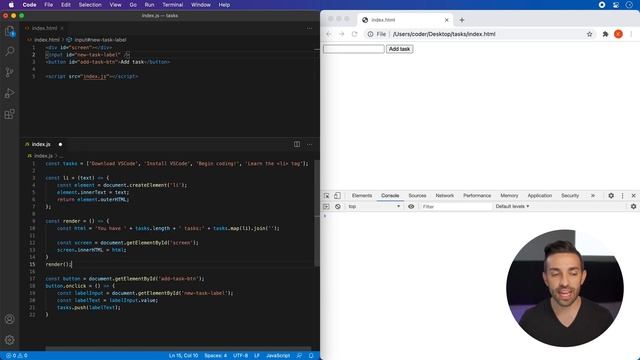Switch to the Performance tab in DevTools

(x=477, y=196)
